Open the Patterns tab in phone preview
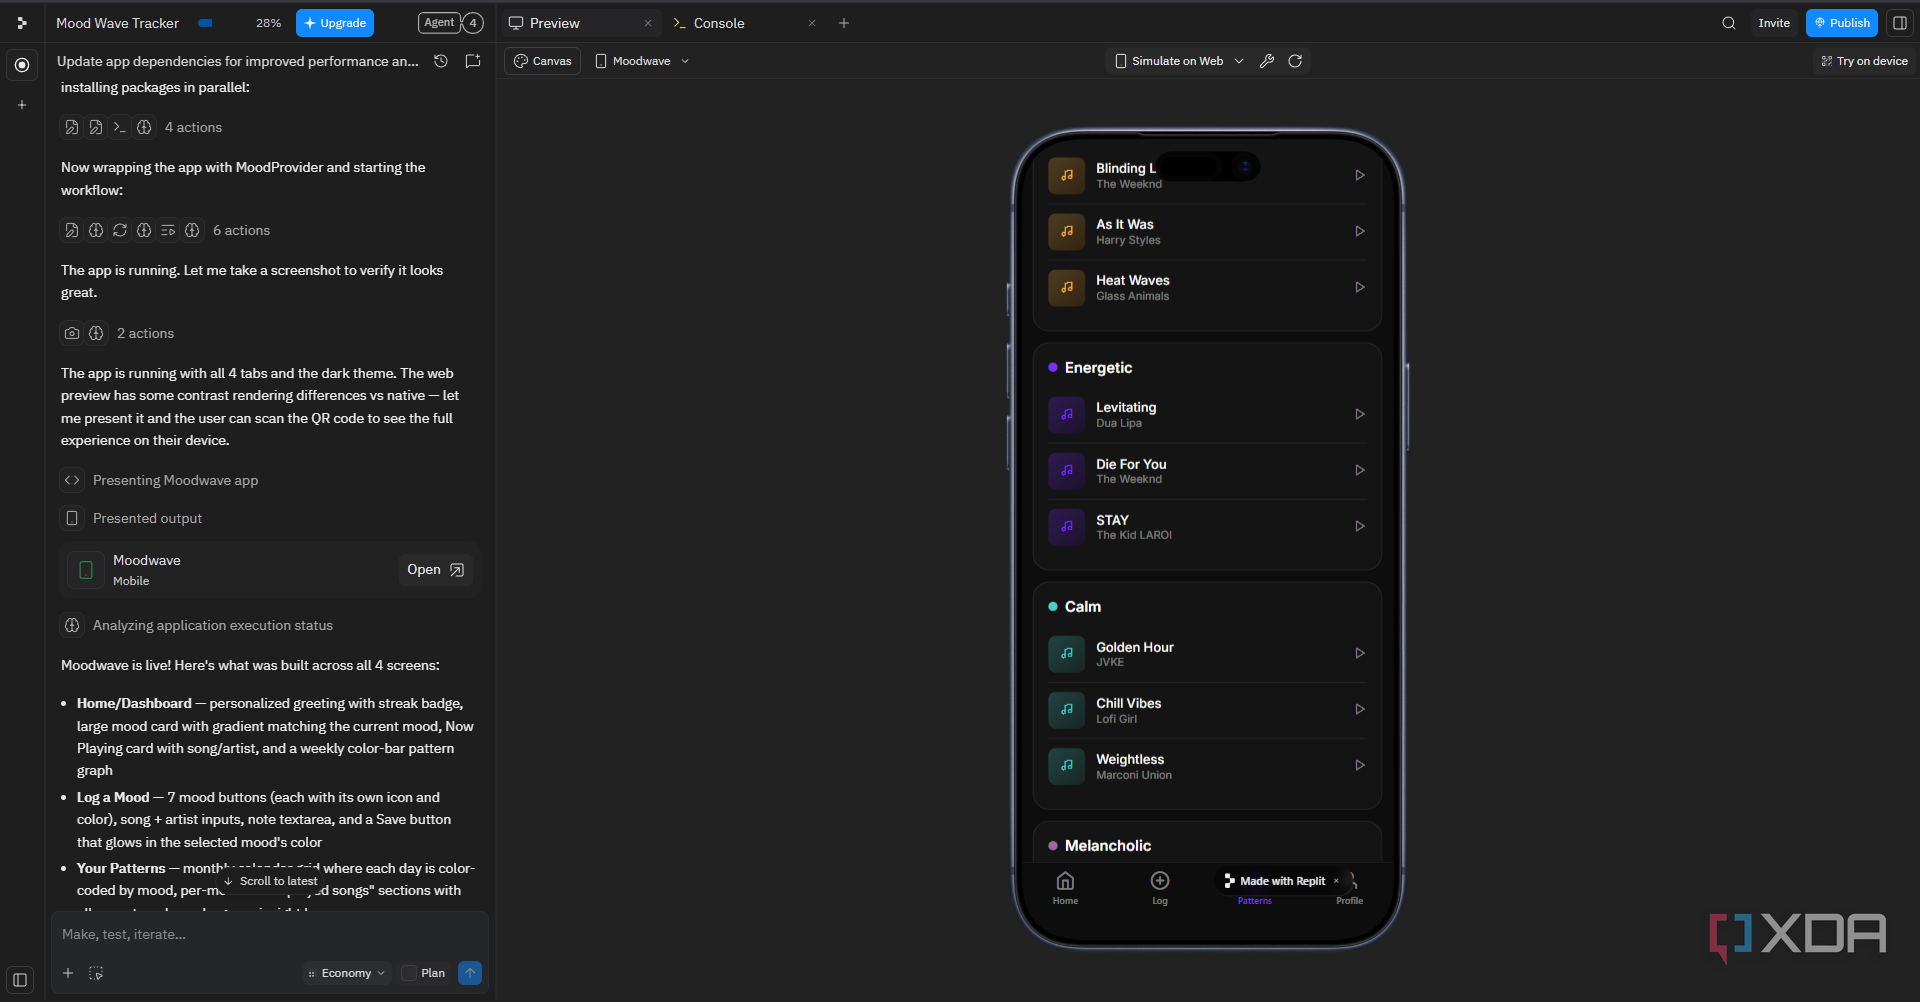The image size is (1920, 1002). [1254, 900]
